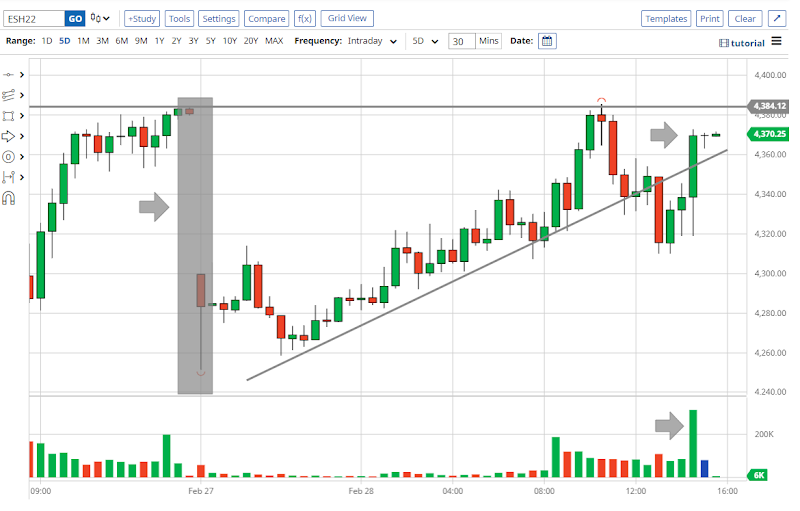Open the candlestick chart type selector
Screen dimensions: 800x511
tap(100, 18)
